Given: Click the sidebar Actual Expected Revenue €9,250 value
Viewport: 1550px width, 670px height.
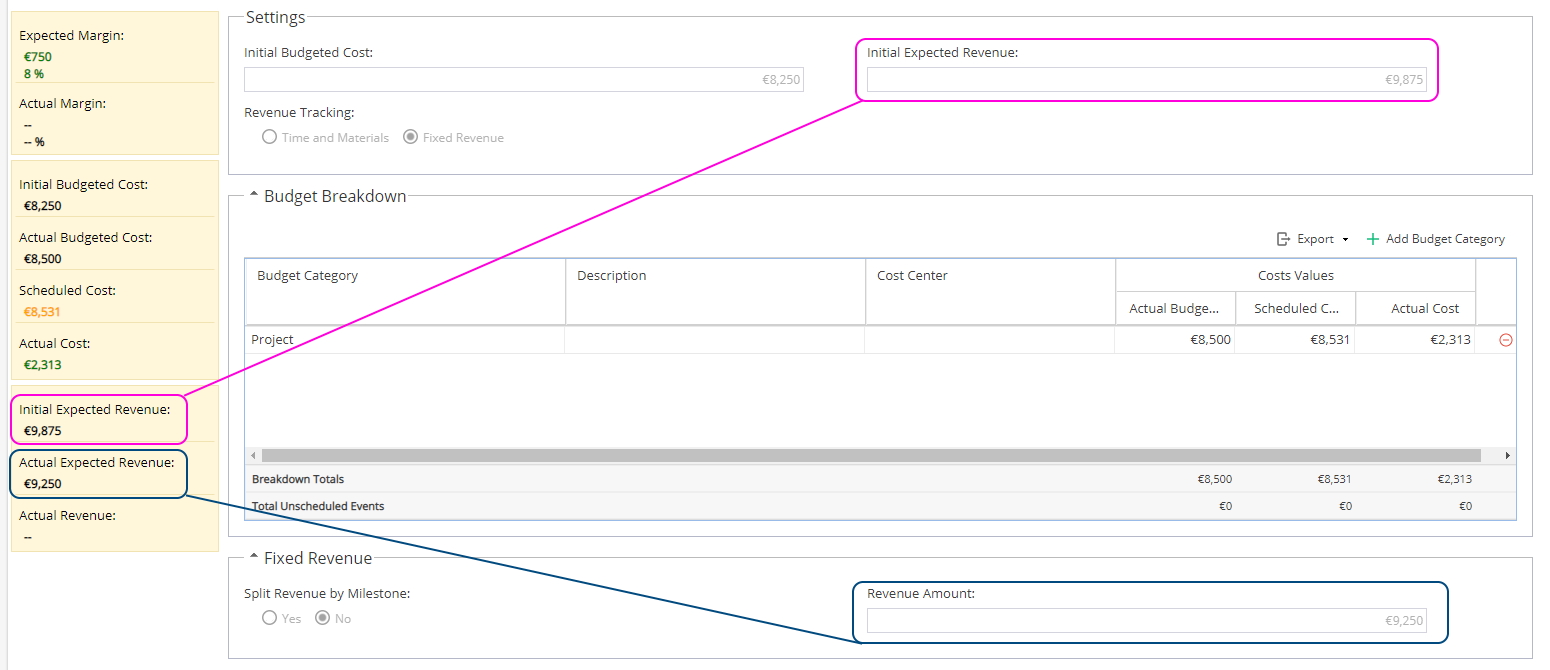Looking at the screenshot, I should click(43, 484).
